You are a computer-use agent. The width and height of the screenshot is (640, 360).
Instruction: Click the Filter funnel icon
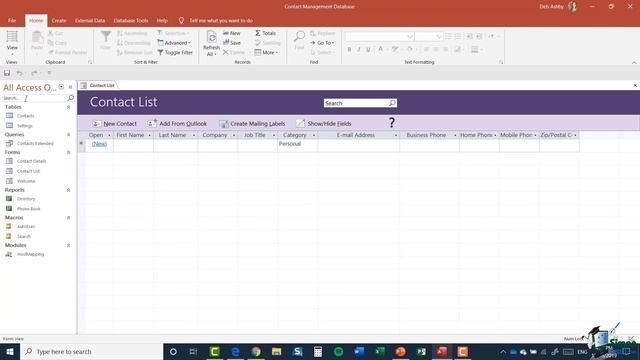(x=106, y=40)
